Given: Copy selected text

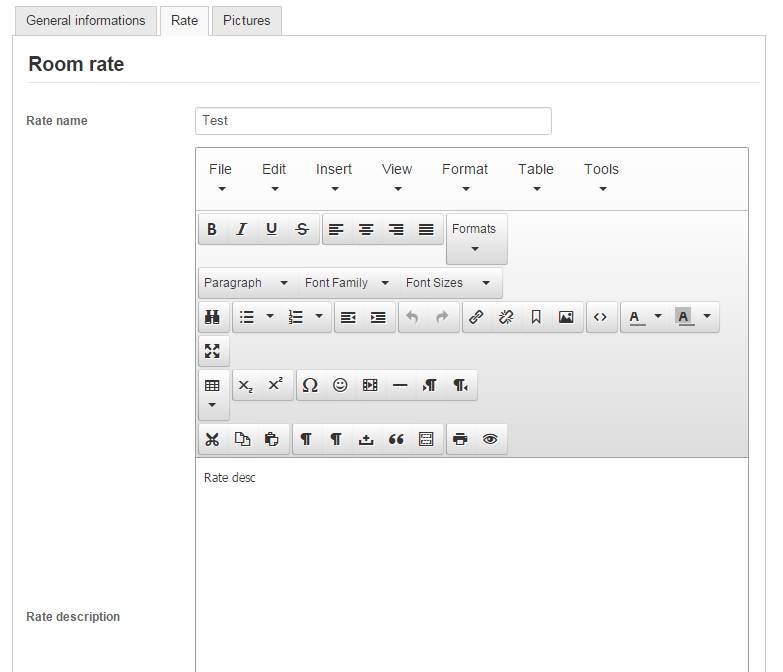Looking at the screenshot, I should [x=243, y=439].
